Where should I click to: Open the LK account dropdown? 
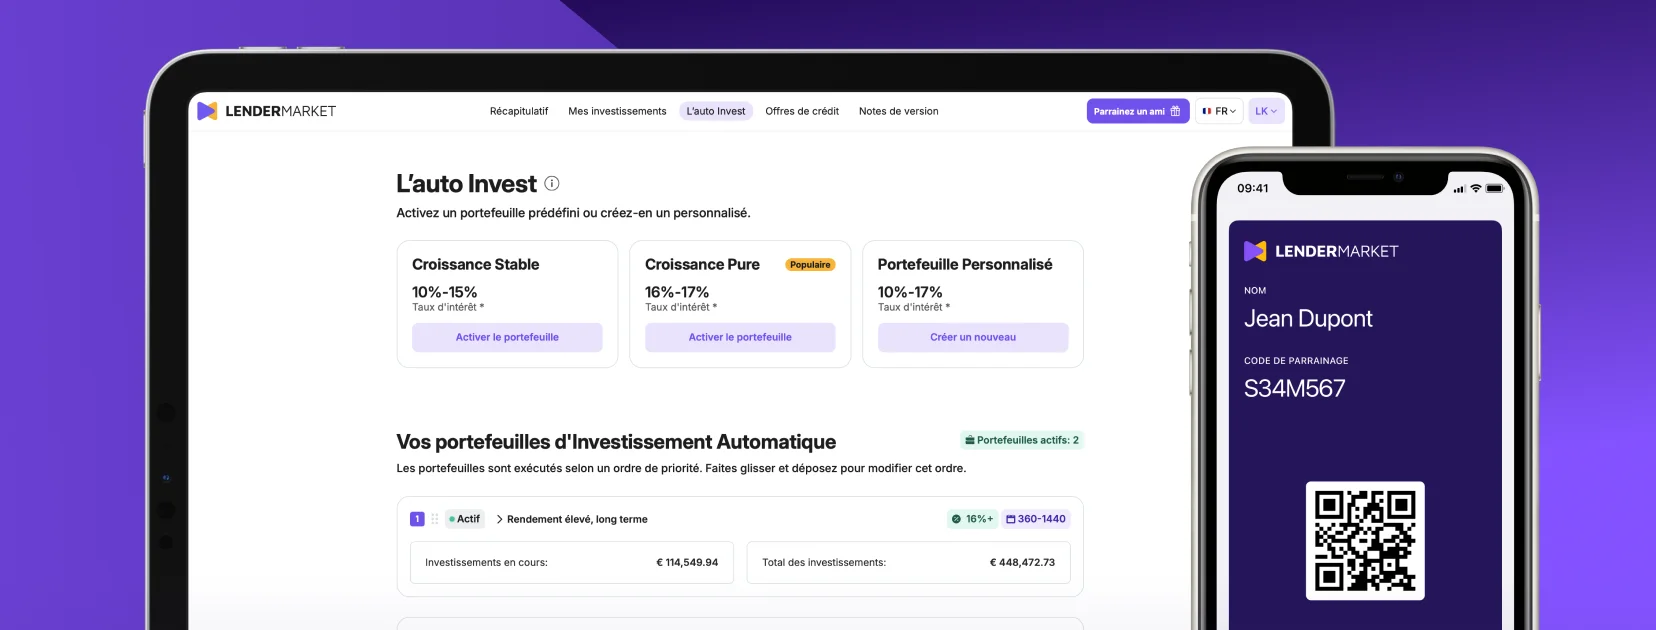click(x=1266, y=111)
